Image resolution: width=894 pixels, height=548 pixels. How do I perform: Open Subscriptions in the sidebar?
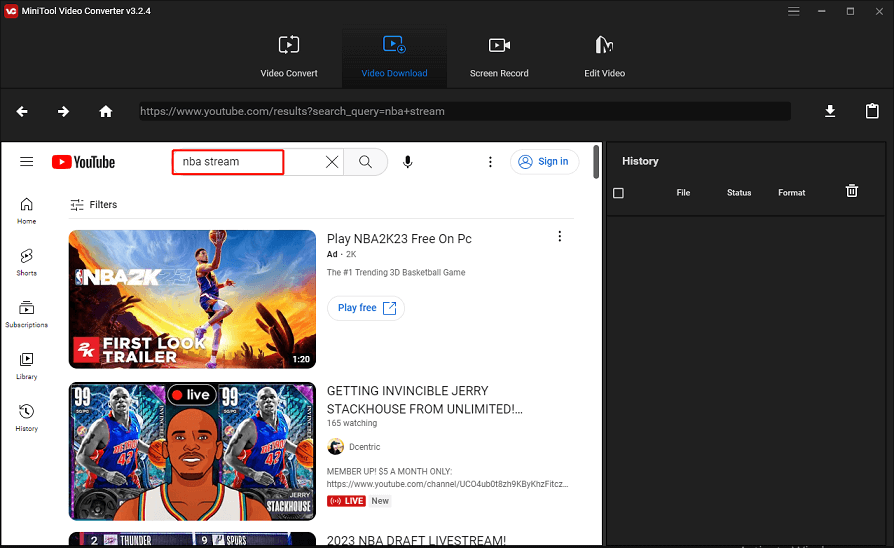(x=26, y=314)
